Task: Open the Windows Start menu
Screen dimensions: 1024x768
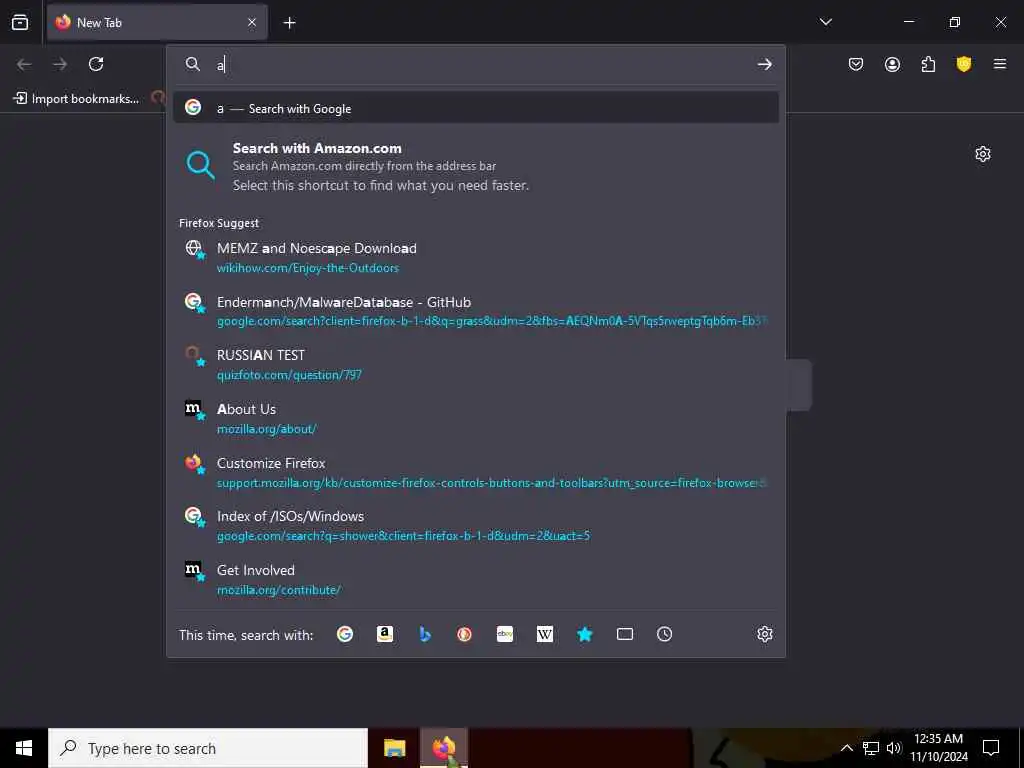Action: click(24, 748)
